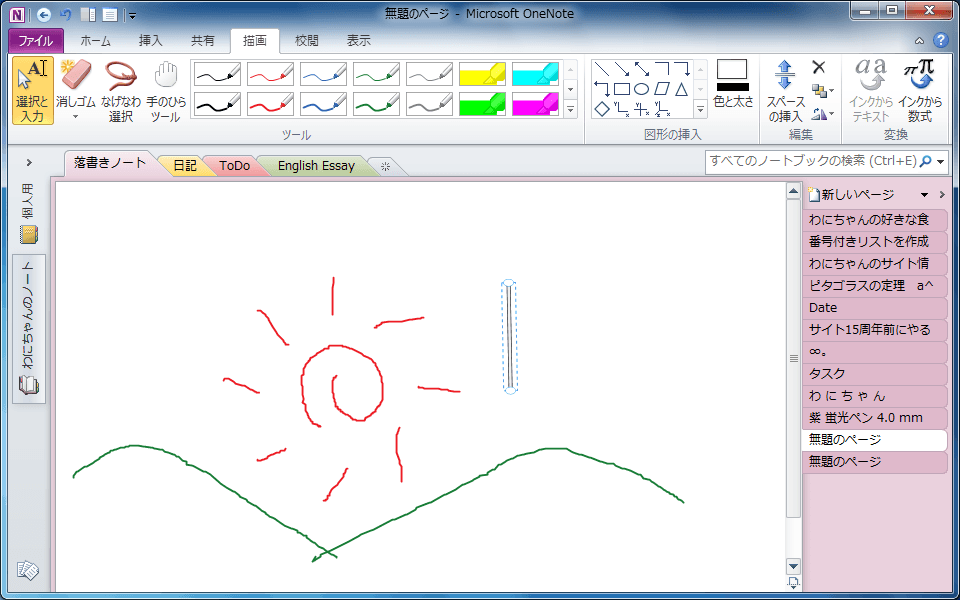Create a page with 新しいページ
Image resolution: width=960 pixels, height=600 pixels.
(852, 195)
